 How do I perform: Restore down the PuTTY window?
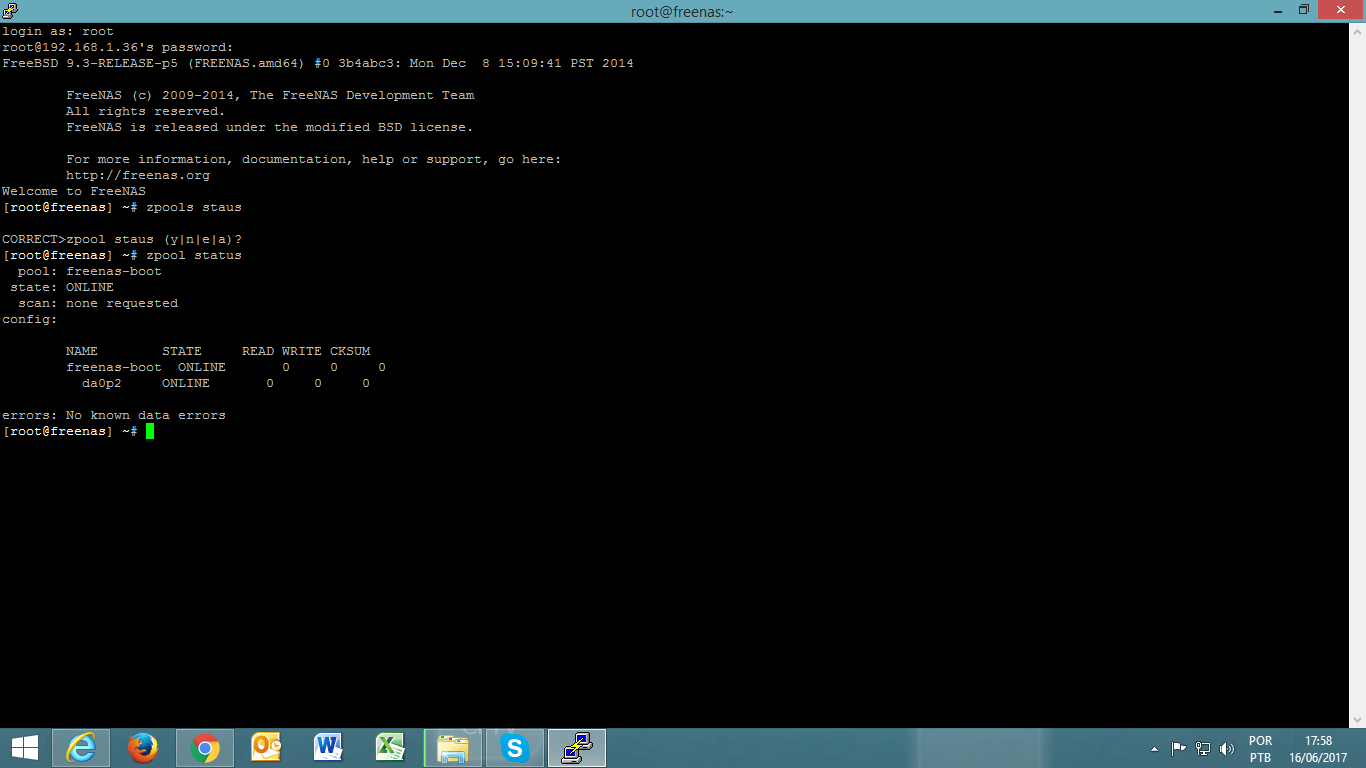[1303, 10]
